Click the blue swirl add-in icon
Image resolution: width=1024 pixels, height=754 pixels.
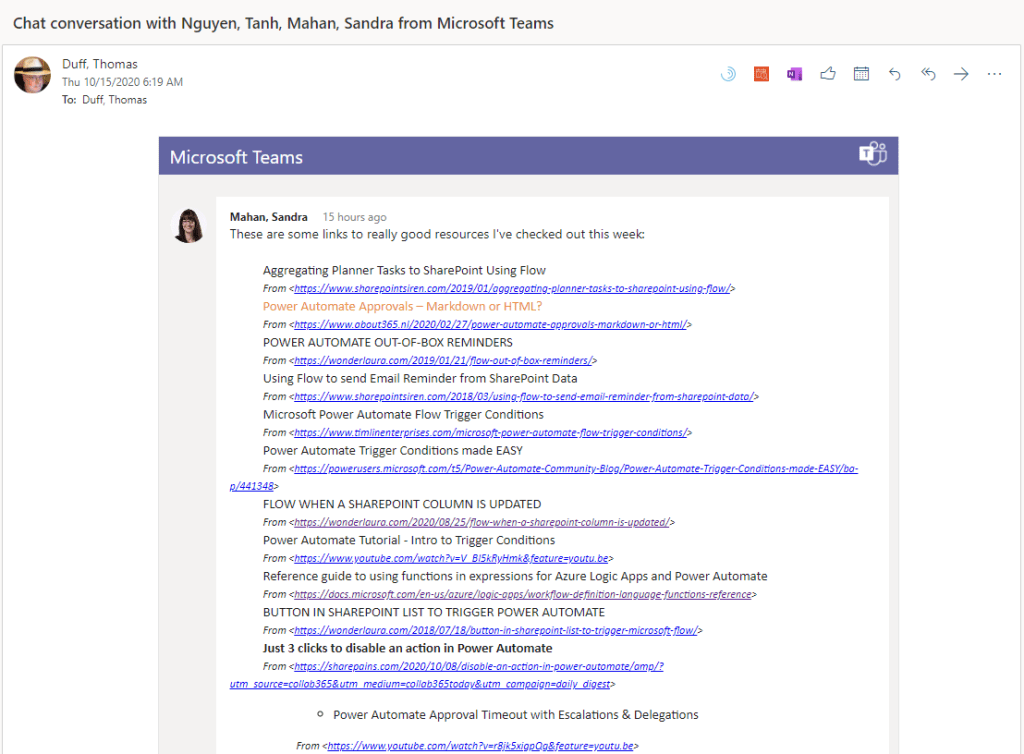pyautogui.click(x=728, y=74)
